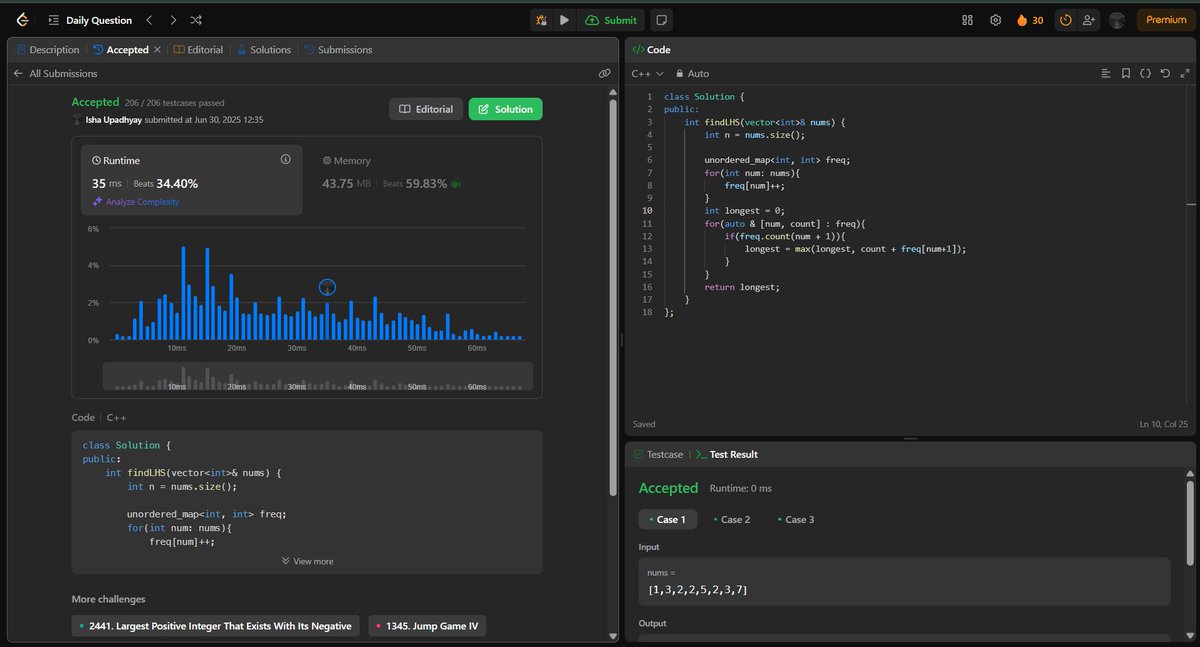This screenshot has height=647, width=1200.
Task: Open the Solutions tab
Action: [264, 49]
